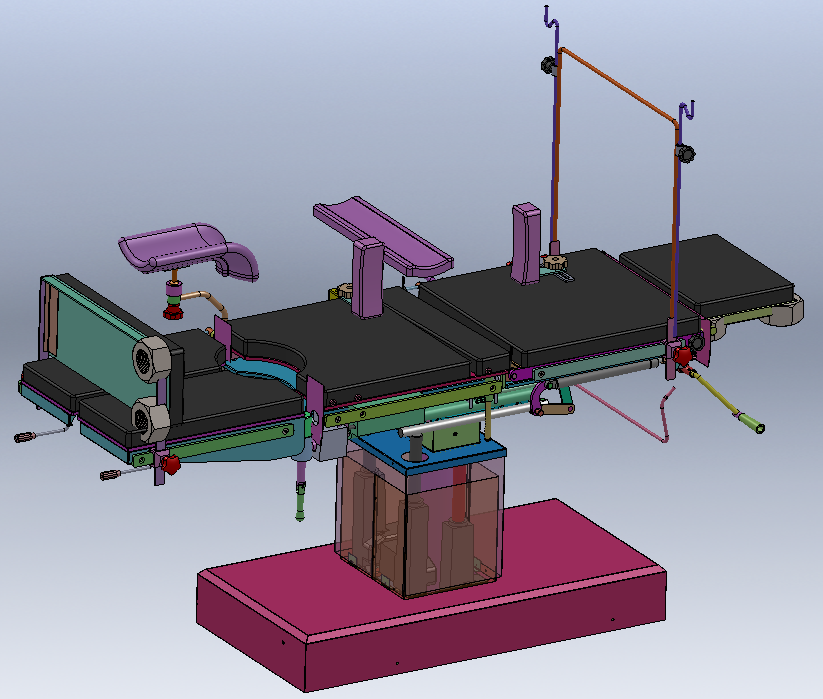Pick the red knob on the foot-end rail

pos(170,465)
